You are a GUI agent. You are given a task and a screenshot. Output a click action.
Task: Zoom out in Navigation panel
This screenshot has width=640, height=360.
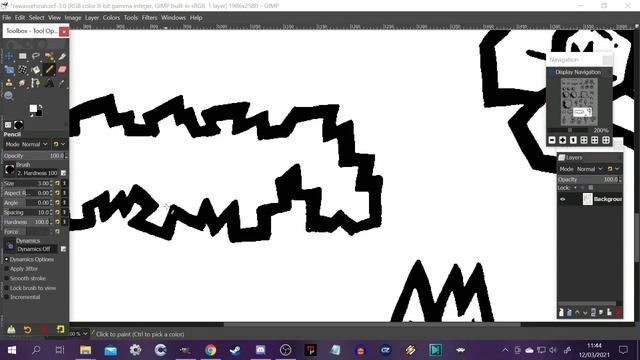coord(552,140)
